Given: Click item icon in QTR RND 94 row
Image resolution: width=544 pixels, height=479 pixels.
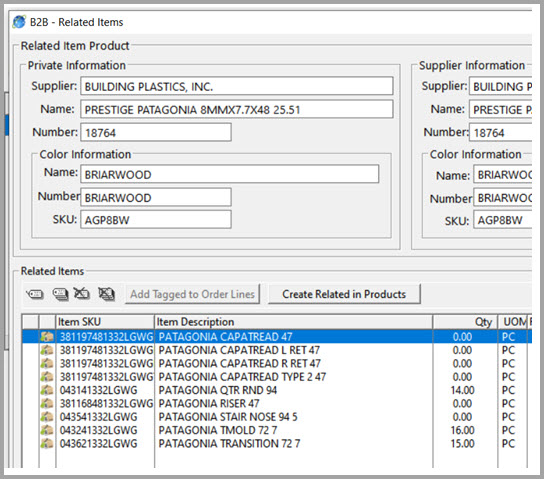Looking at the screenshot, I should tap(47, 390).
